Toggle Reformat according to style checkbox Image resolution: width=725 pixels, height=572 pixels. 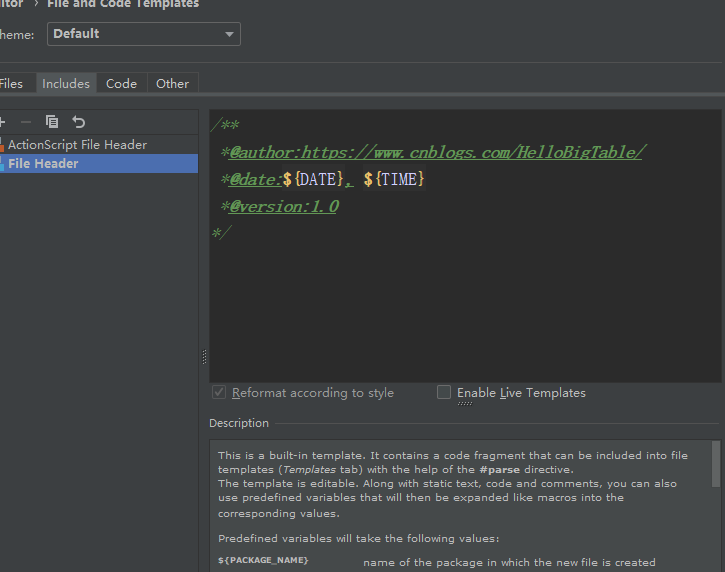point(219,392)
